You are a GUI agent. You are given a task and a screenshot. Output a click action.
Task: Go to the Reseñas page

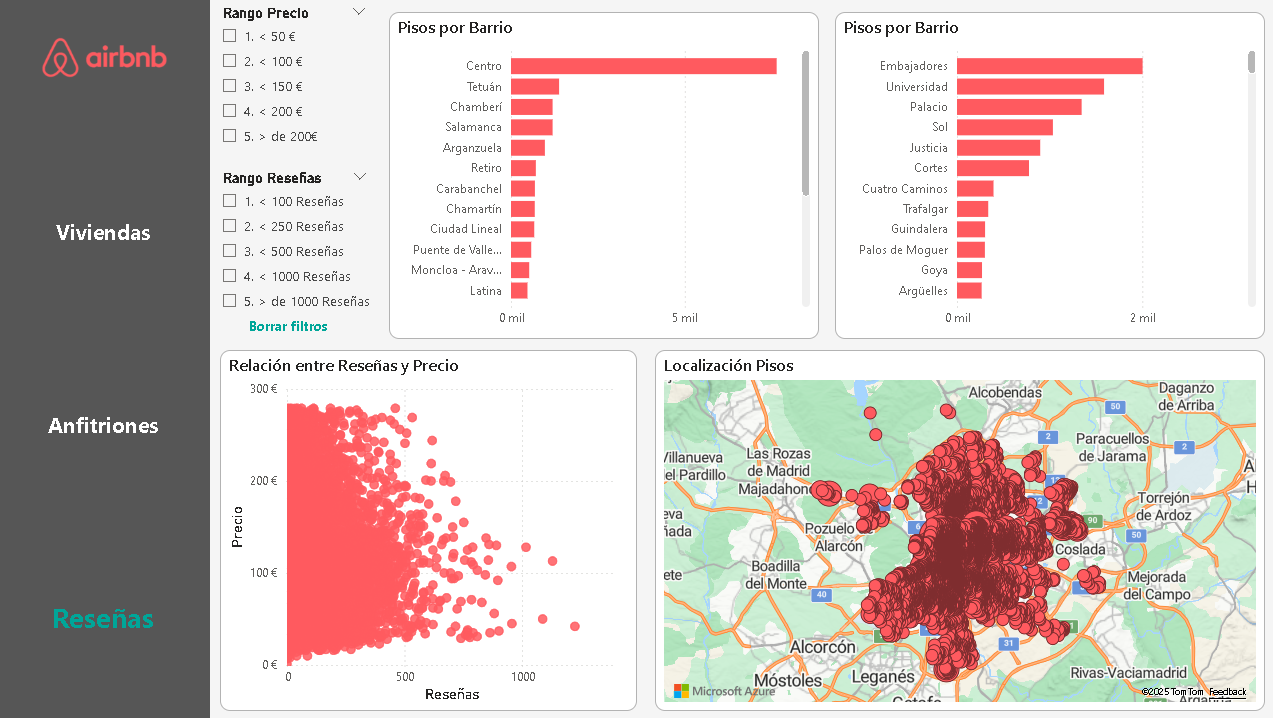tap(103, 619)
